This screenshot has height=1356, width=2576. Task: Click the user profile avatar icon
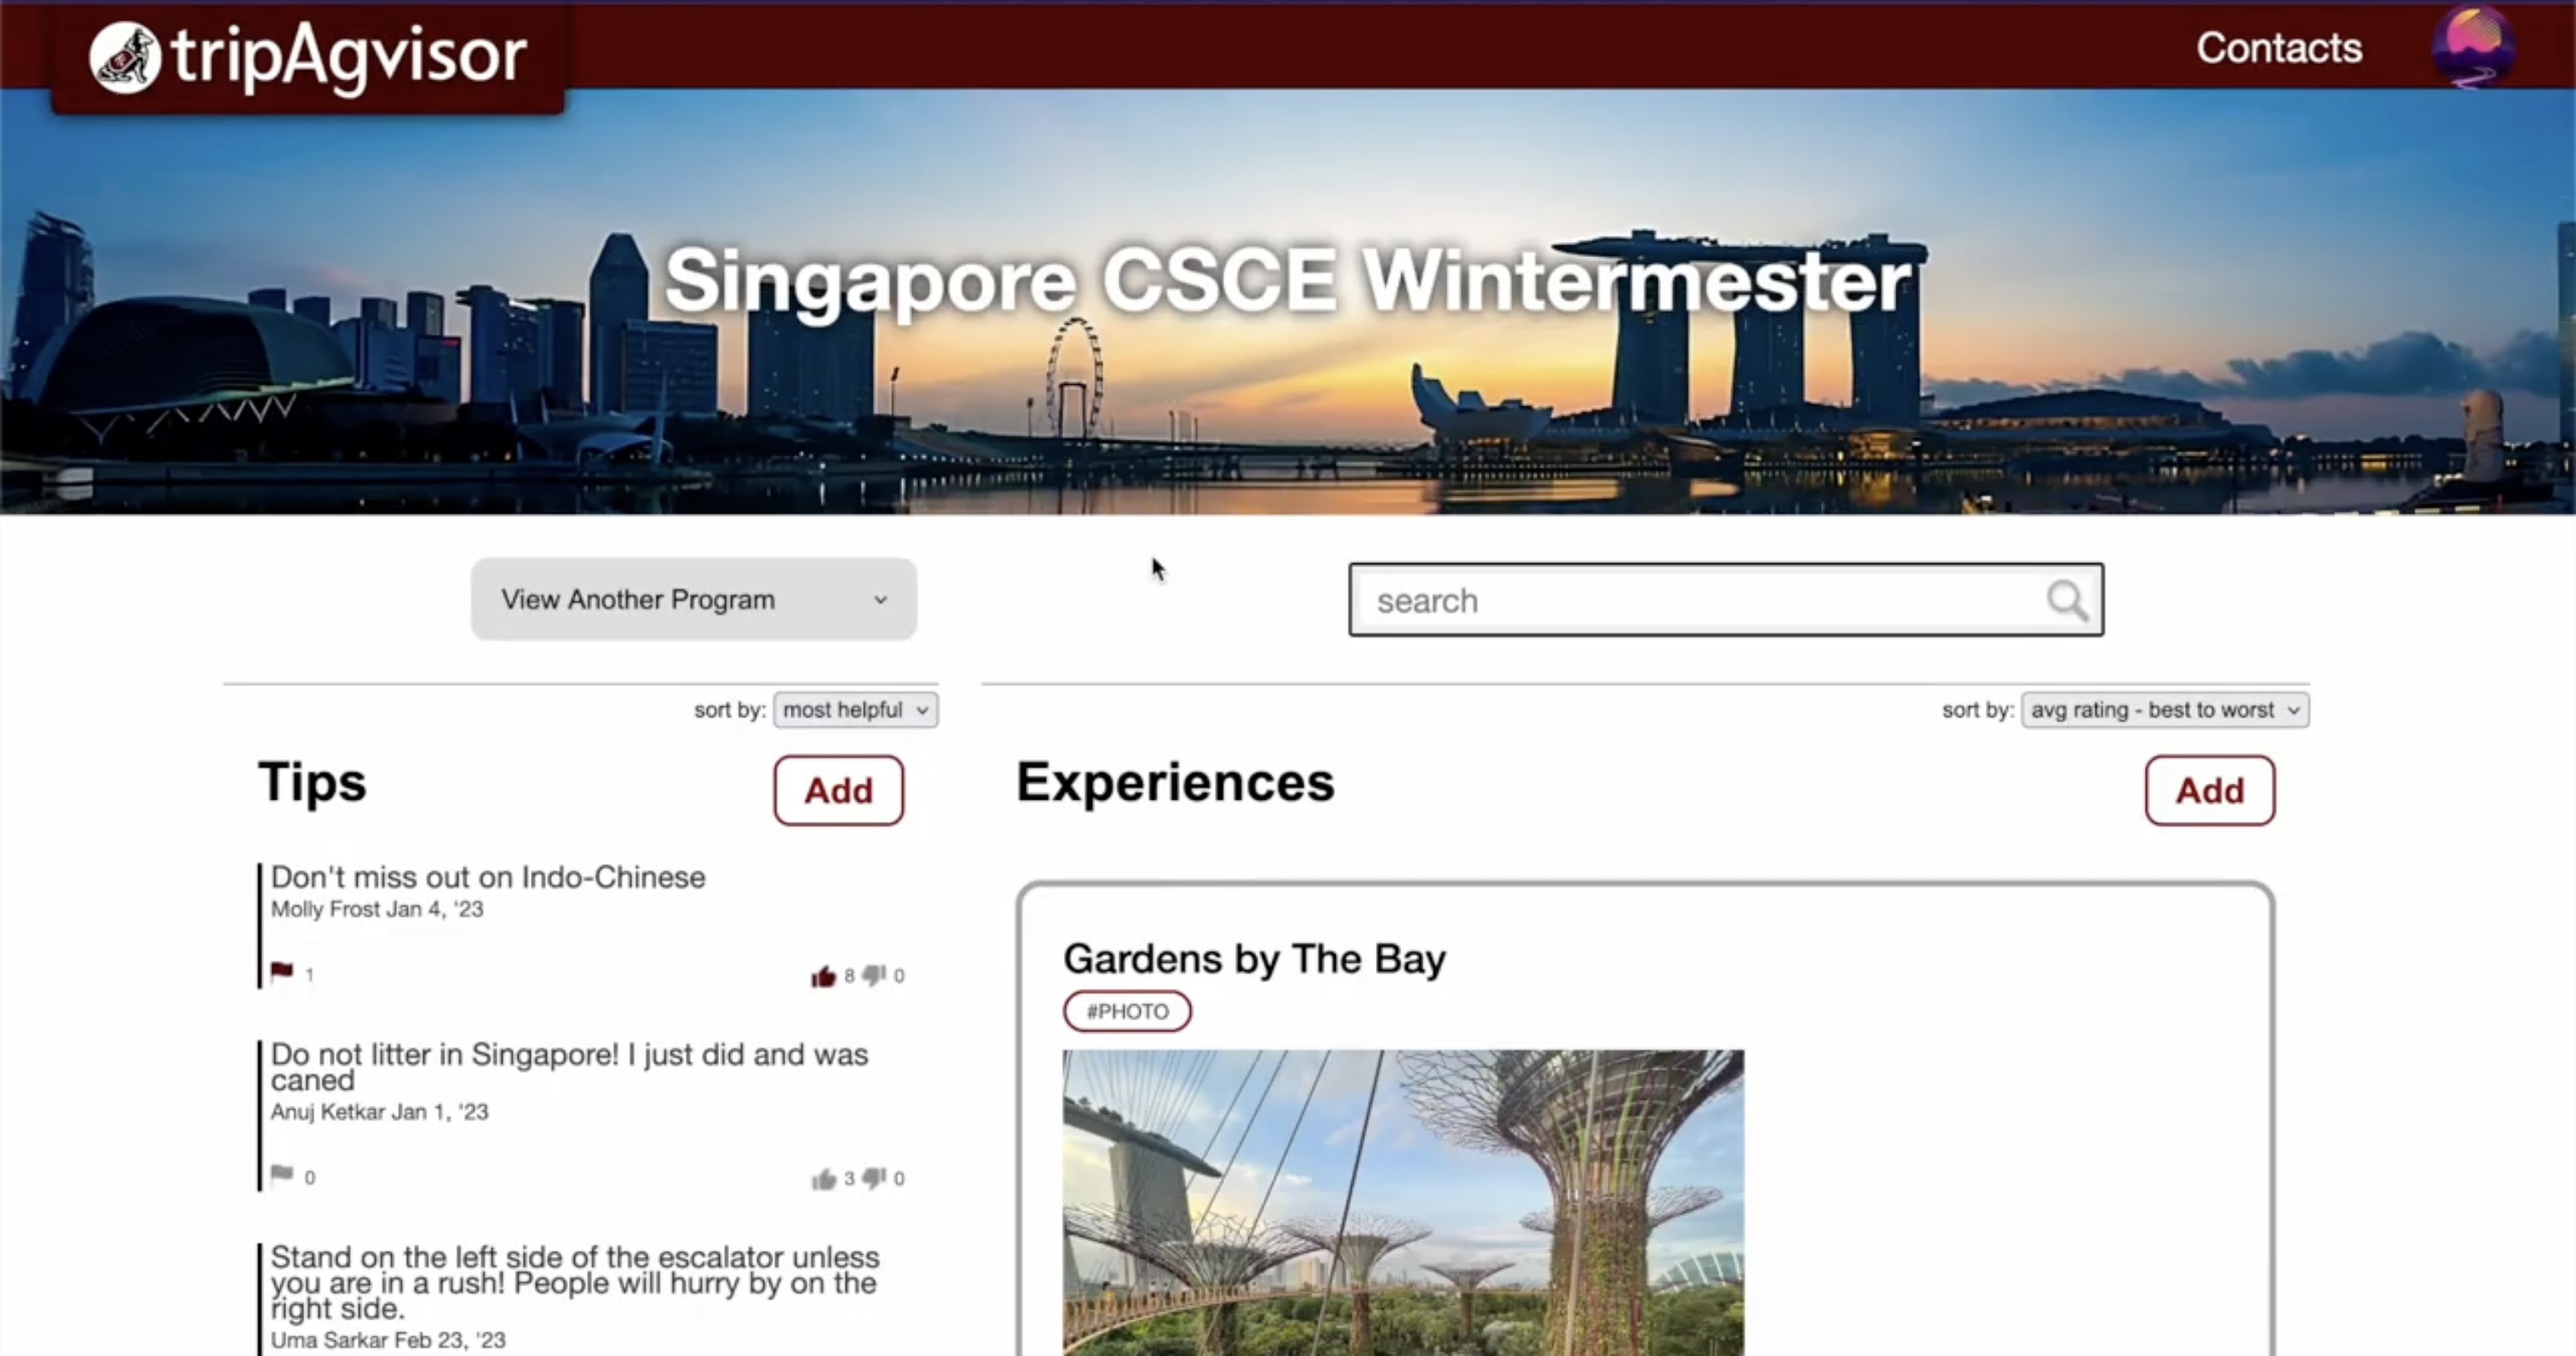pyautogui.click(x=2474, y=48)
